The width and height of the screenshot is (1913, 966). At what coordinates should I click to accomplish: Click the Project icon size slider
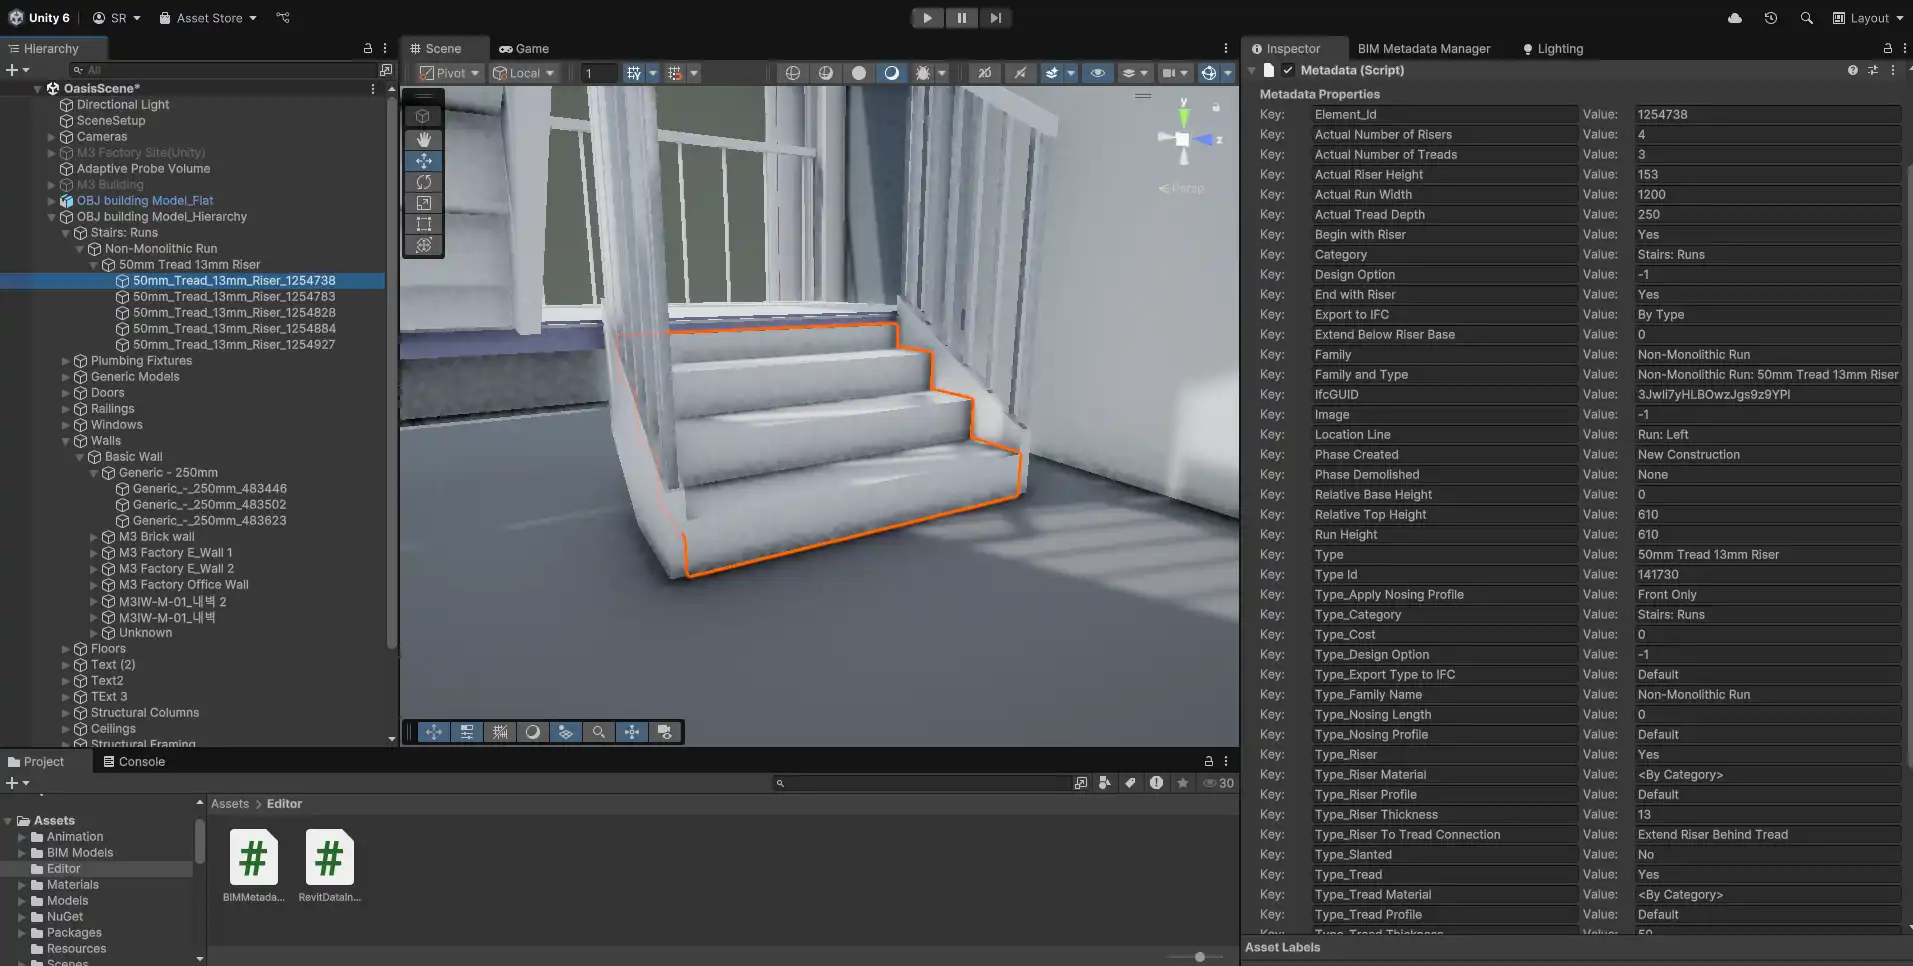pos(1199,957)
